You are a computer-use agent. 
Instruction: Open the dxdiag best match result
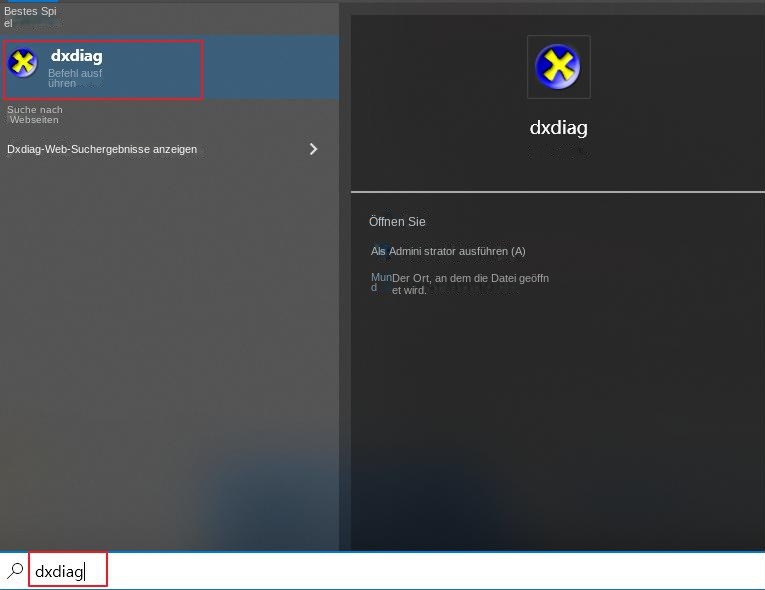pos(169,68)
